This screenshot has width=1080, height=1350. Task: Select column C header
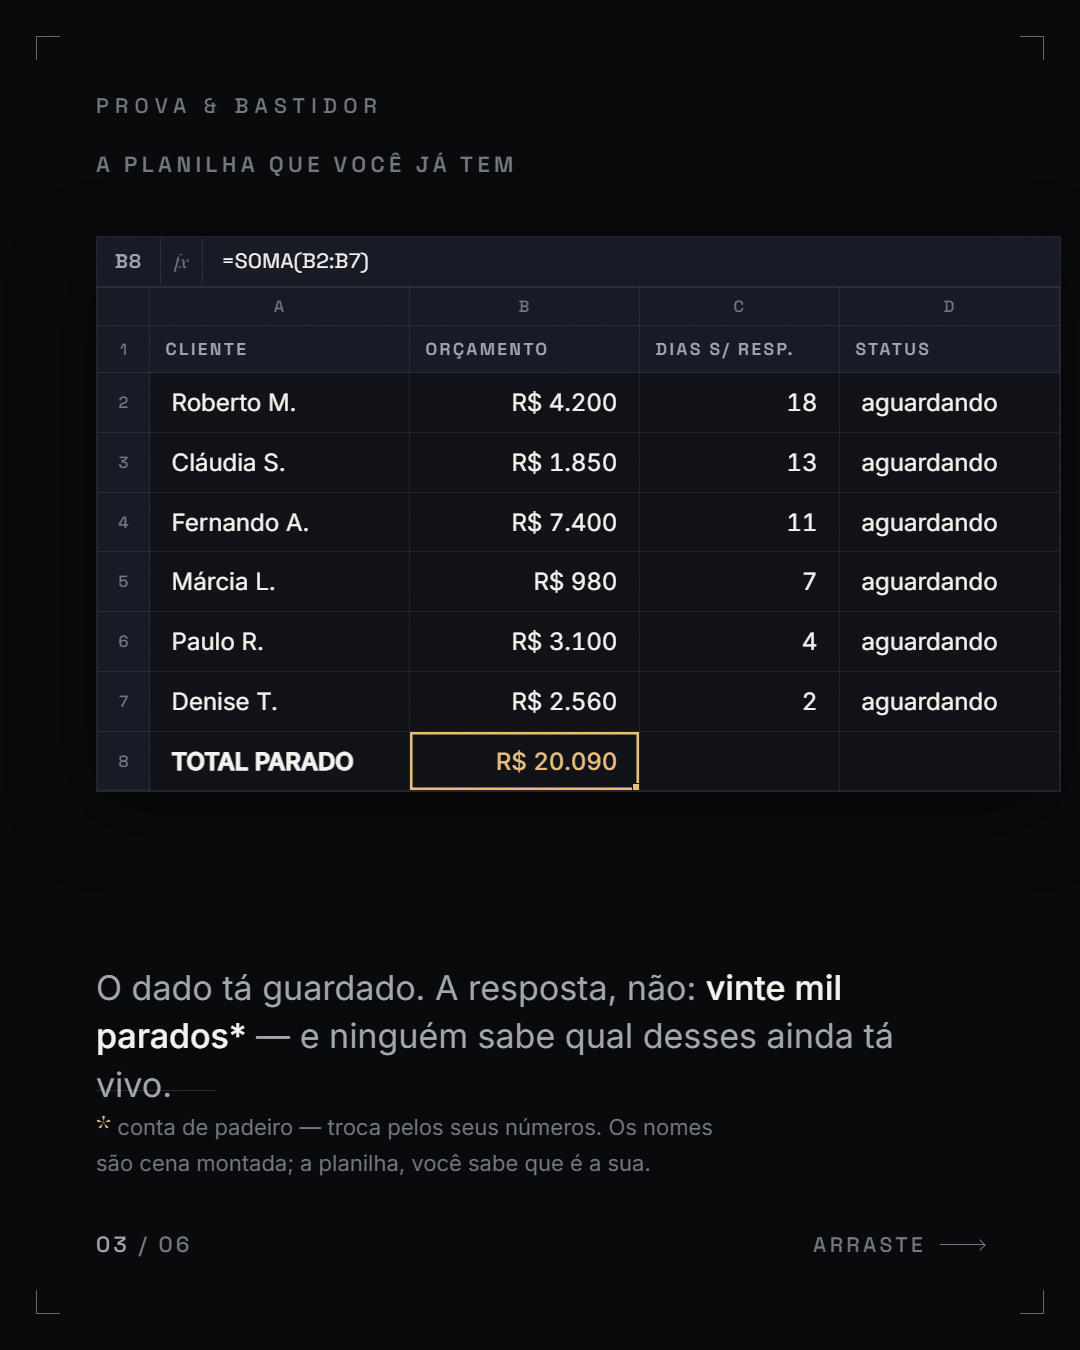(x=739, y=307)
